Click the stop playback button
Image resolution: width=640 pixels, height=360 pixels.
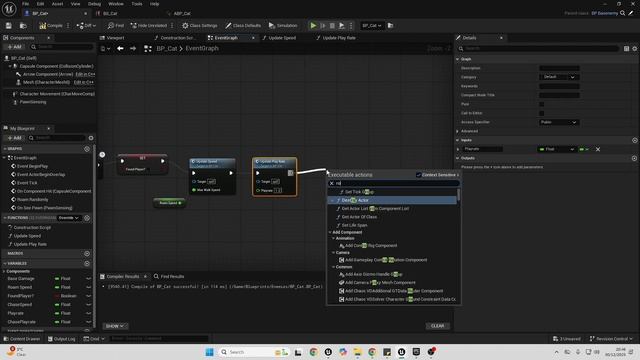tap(332, 25)
